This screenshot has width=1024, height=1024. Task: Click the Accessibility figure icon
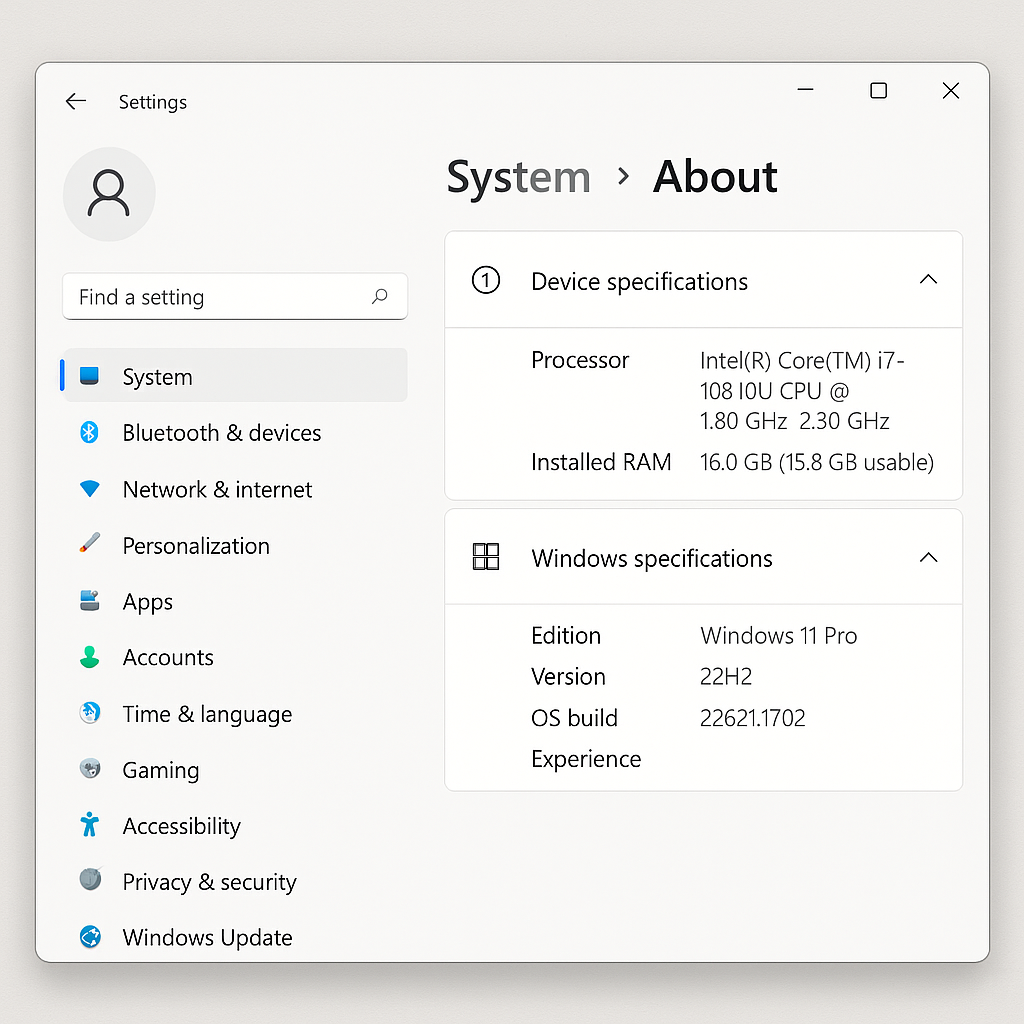[89, 824]
